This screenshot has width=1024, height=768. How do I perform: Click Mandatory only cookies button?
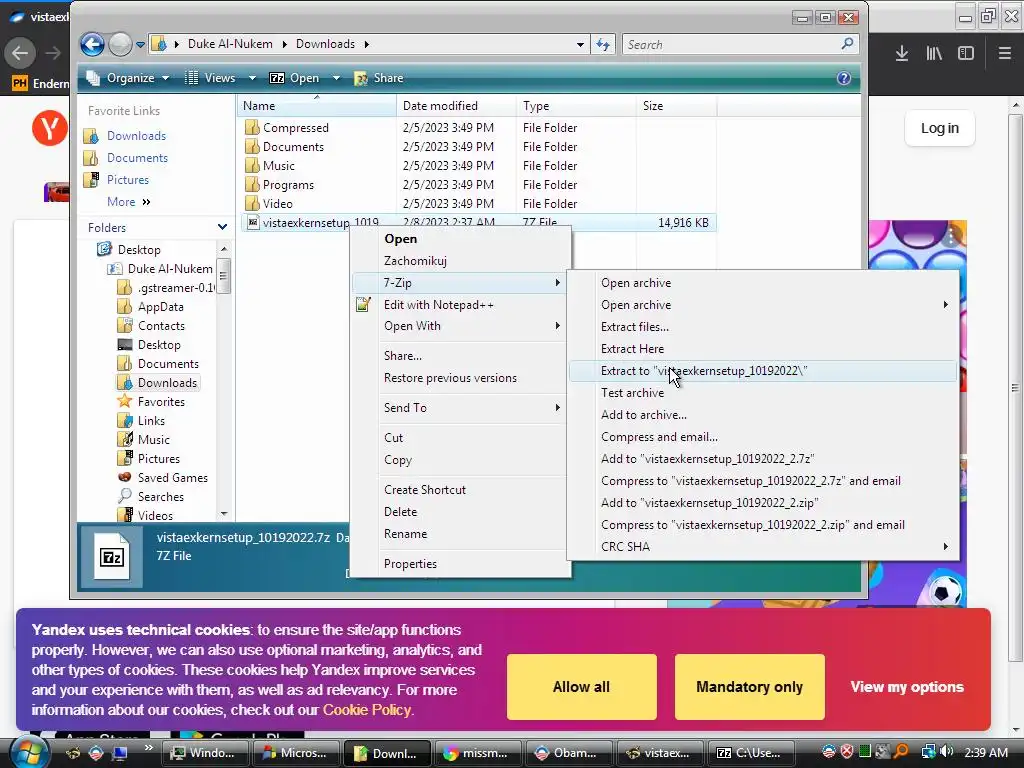(x=749, y=687)
